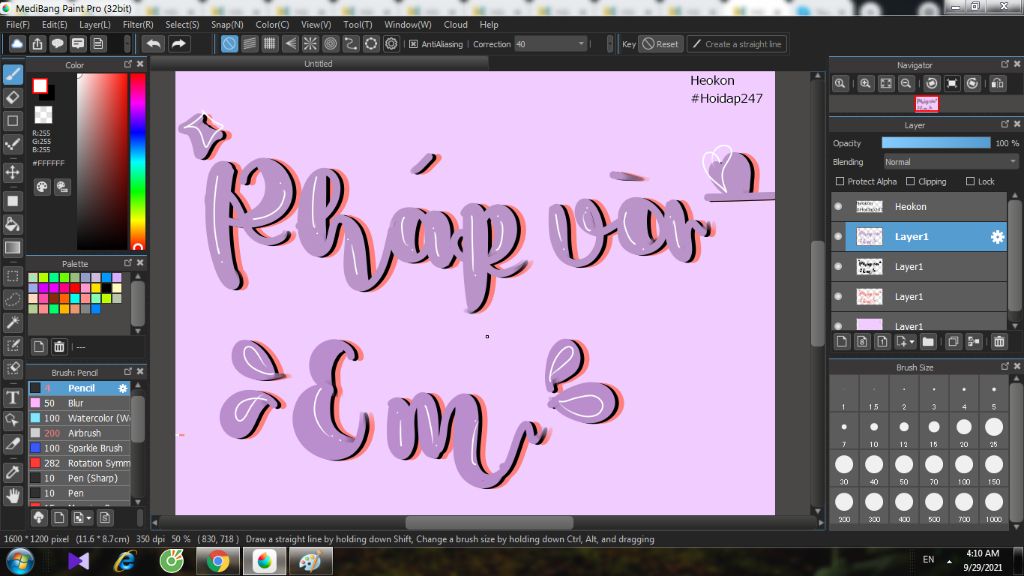
Task: Activate the radial snap icon
Action: [x=310, y=44]
